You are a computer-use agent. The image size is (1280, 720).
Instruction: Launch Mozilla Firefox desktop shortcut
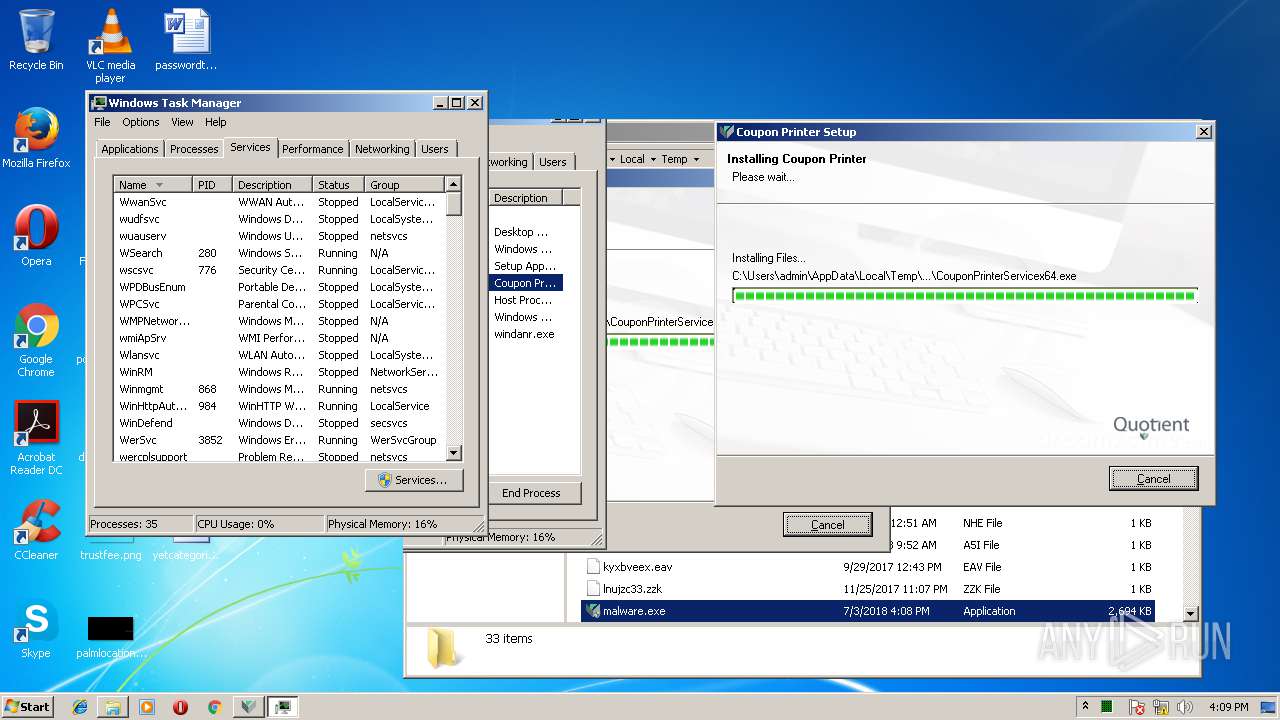pos(36,138)
